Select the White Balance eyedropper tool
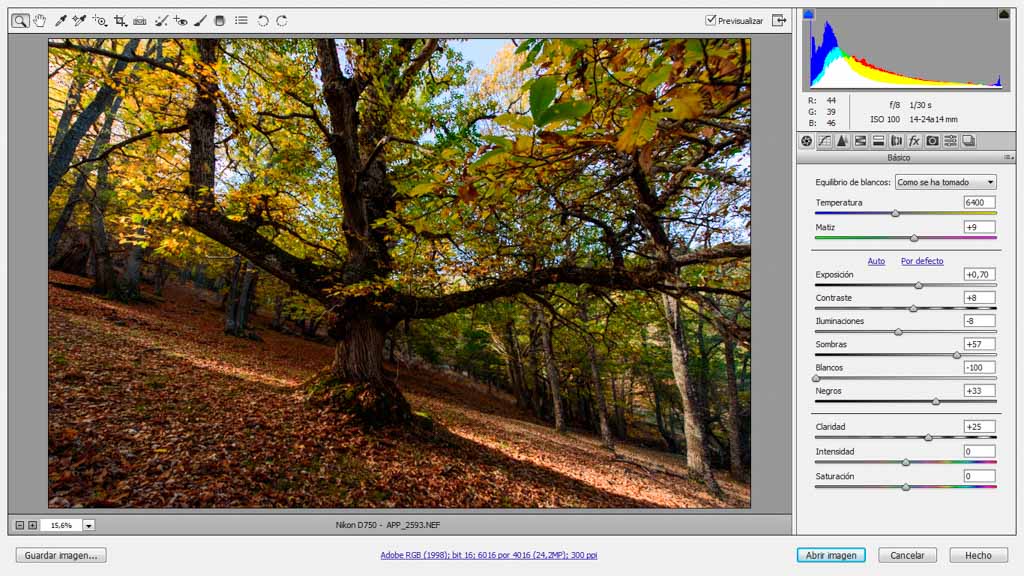Screen dimensions: 1024x576 pos(60,20)
